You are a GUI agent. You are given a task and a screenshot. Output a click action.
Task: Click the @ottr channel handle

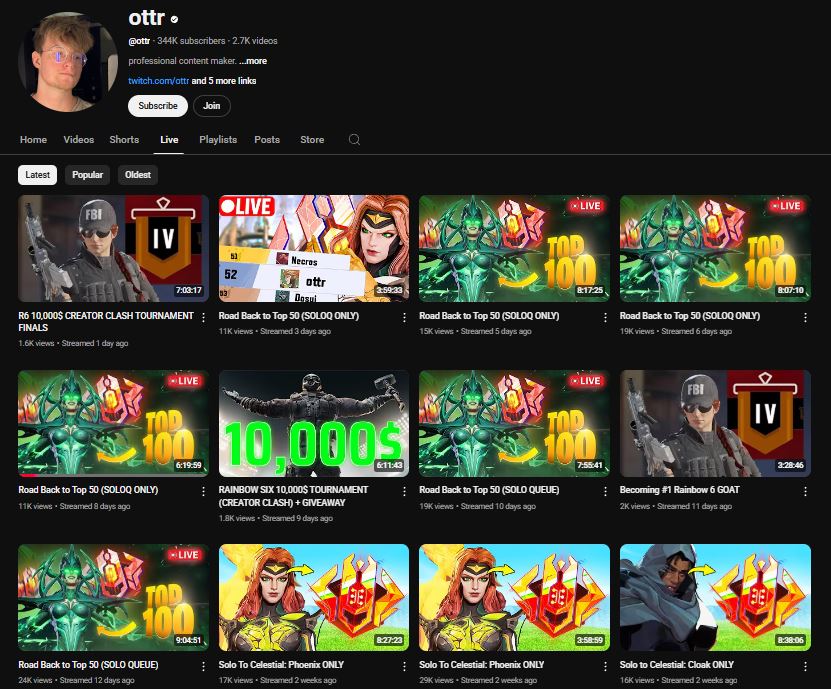[139, 41]
